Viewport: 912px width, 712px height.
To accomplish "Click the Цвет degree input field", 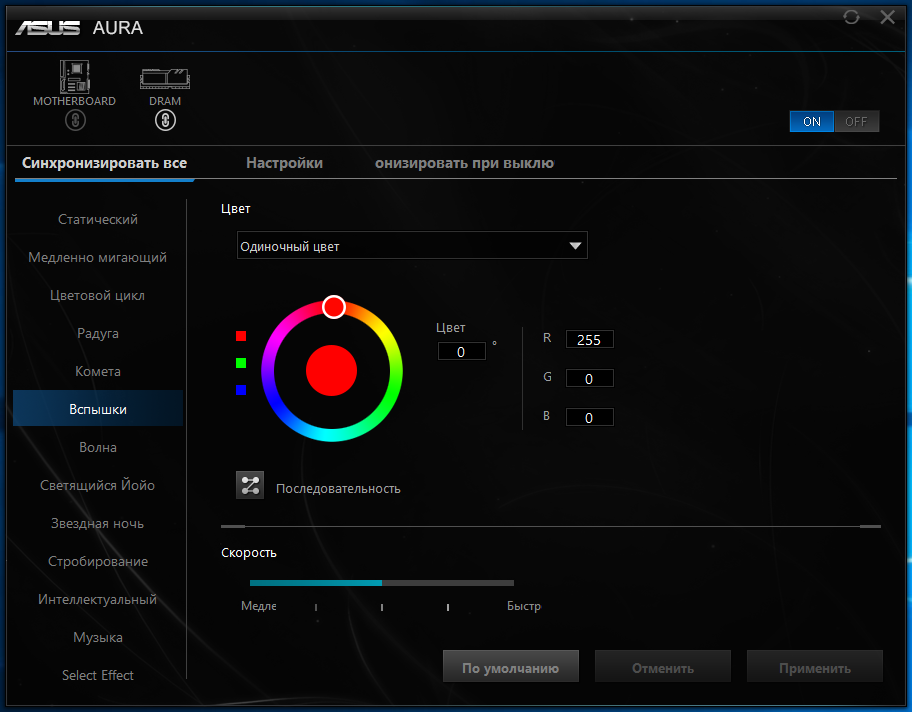I will [x=461, y=351].
